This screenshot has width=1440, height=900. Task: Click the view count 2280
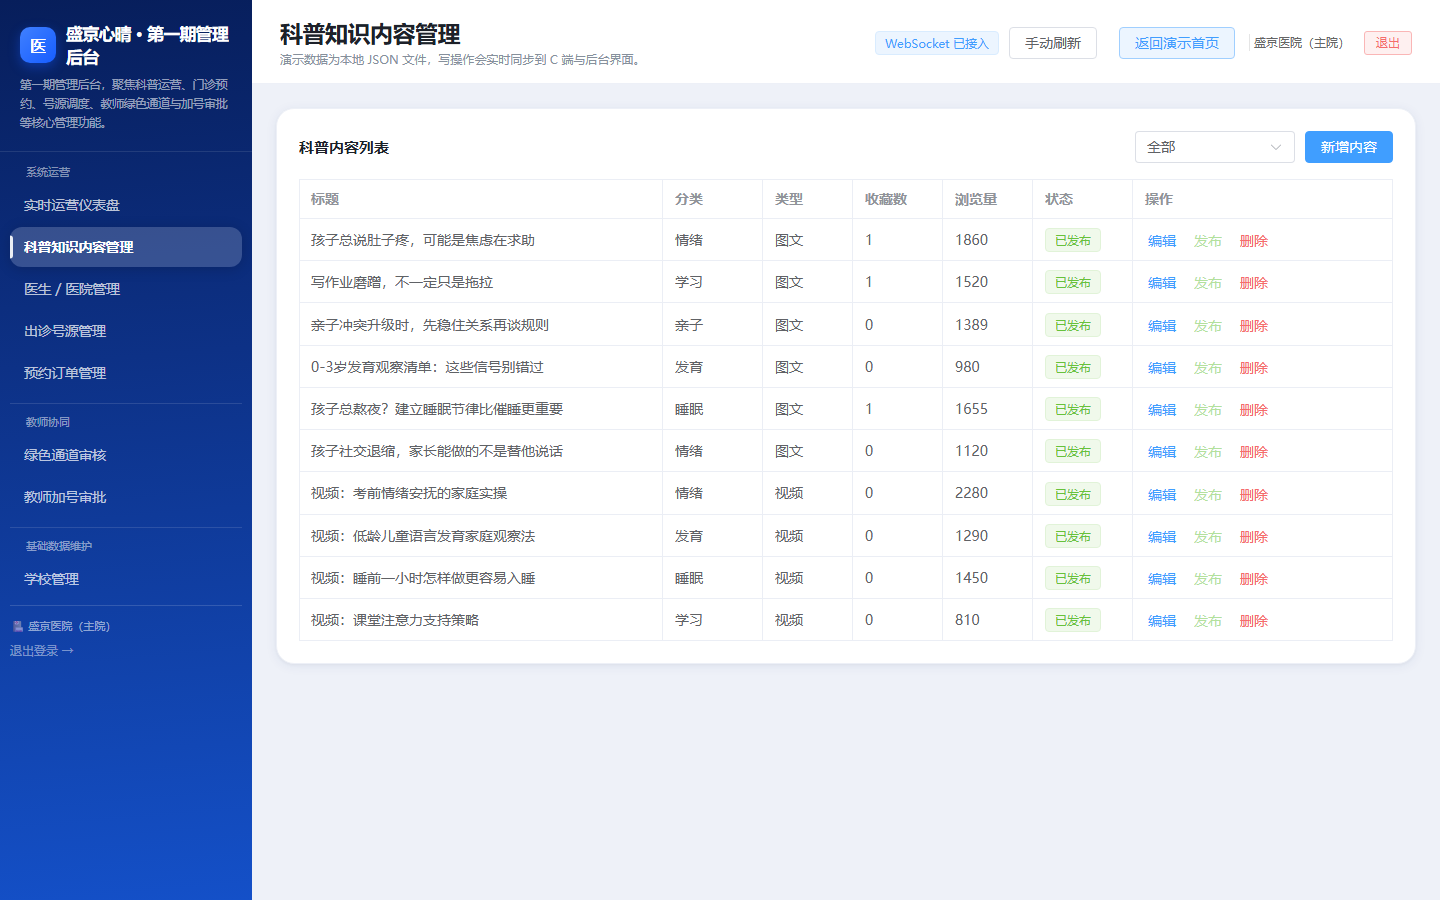tap(971, 493)
